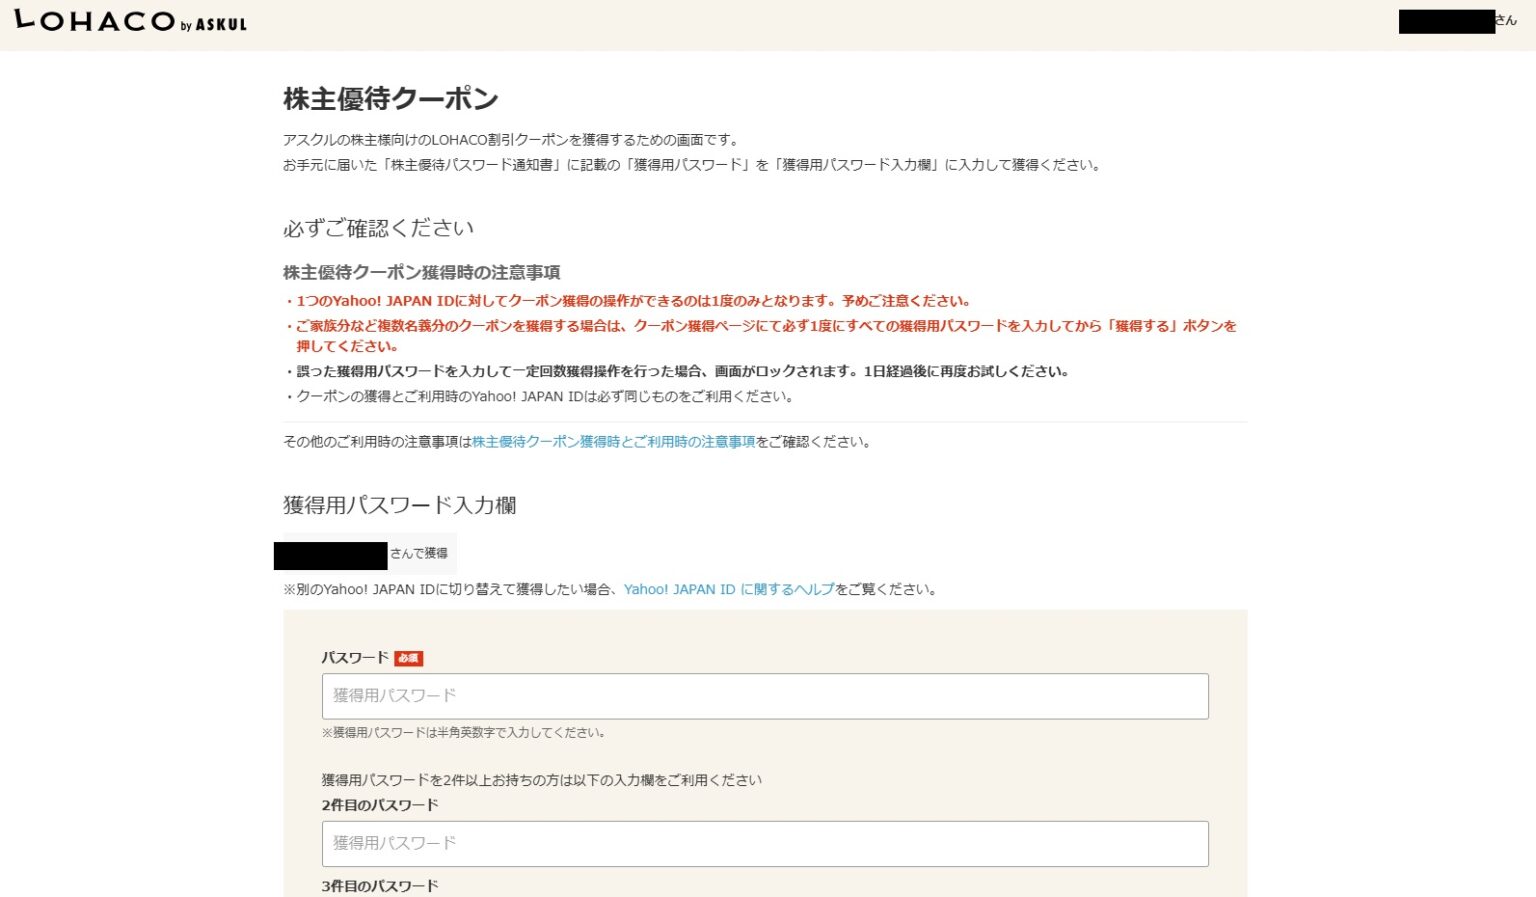The width and height of the screenshot is (1536, 897).
Task: Select the note about passwords for multiple holders
Action: coord(541,779)
